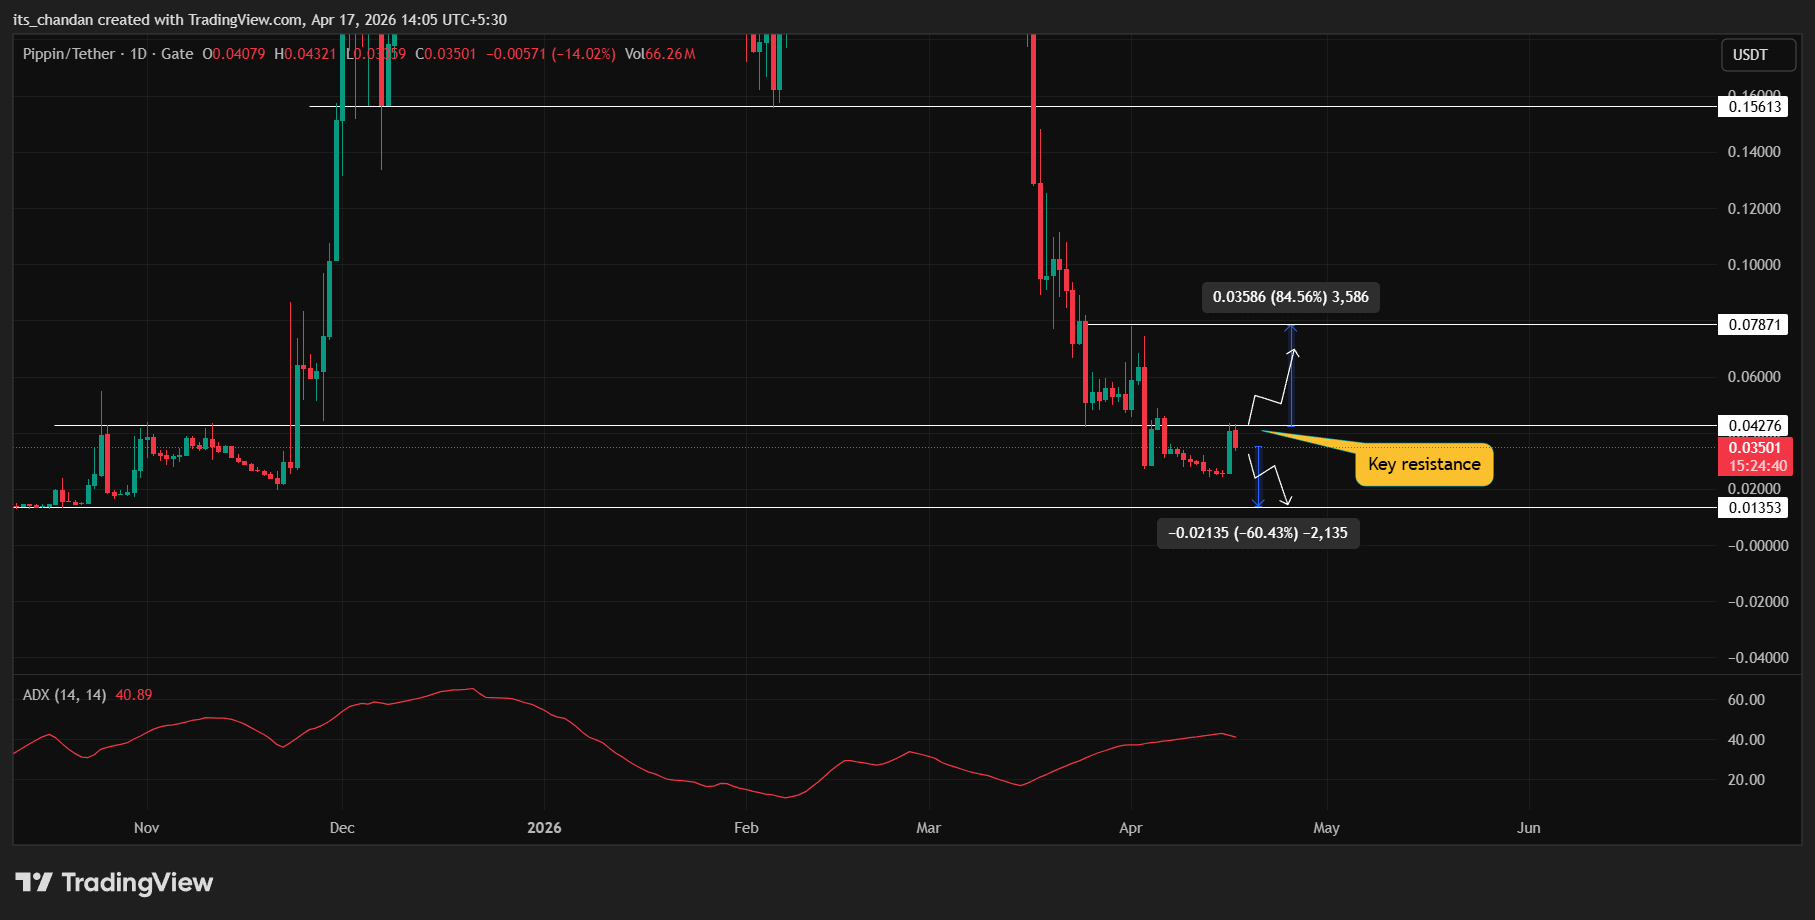Click the Pippin/Tether symbol title
The width and height of the screenshot is (1815, 920).
(x=69, y=54)
